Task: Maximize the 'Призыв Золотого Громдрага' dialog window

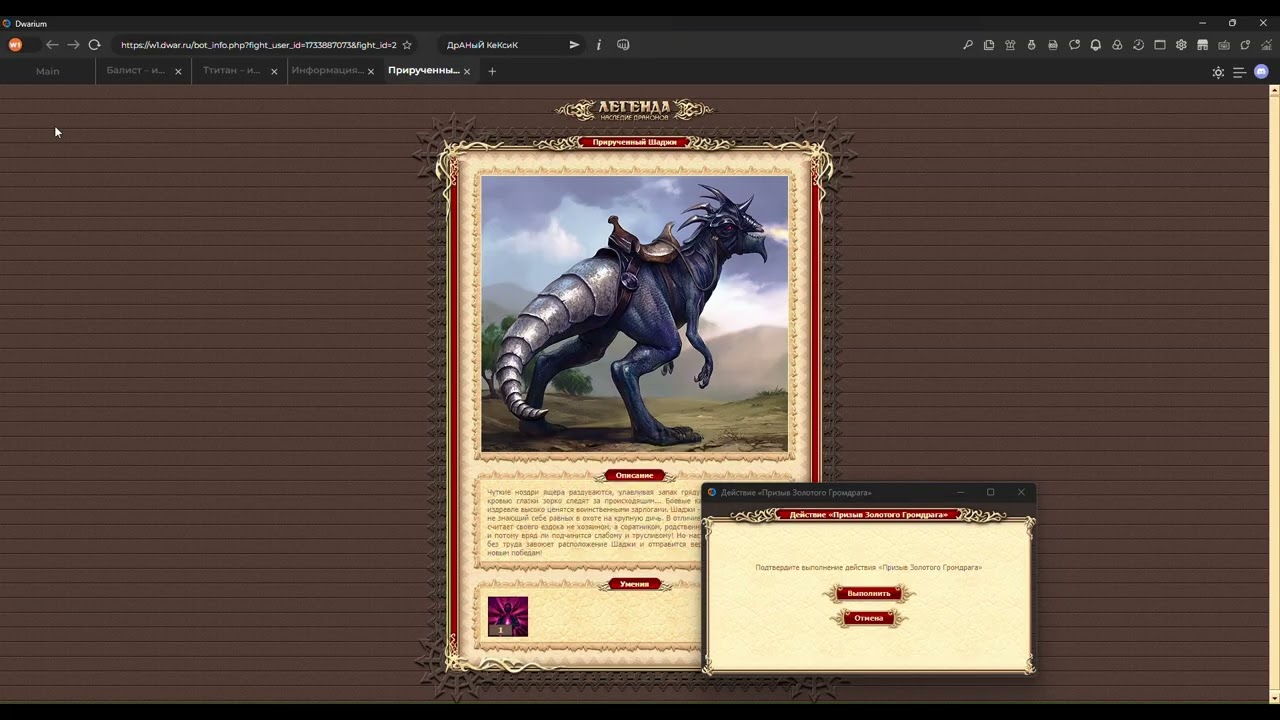Action: point(991,492)
